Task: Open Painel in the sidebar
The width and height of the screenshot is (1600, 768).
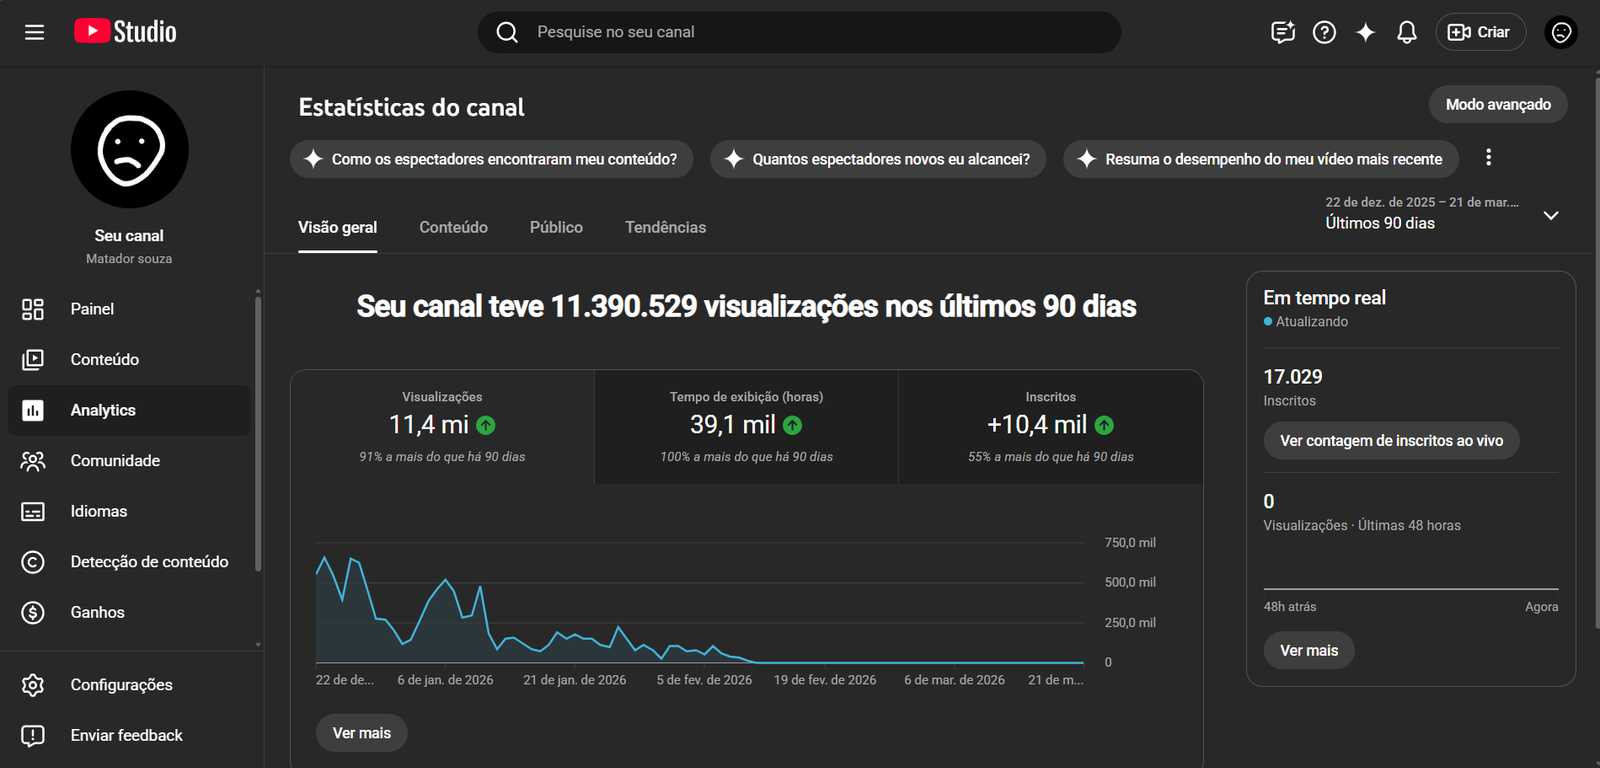Action: pyautogui.click(x=129, y=309)
